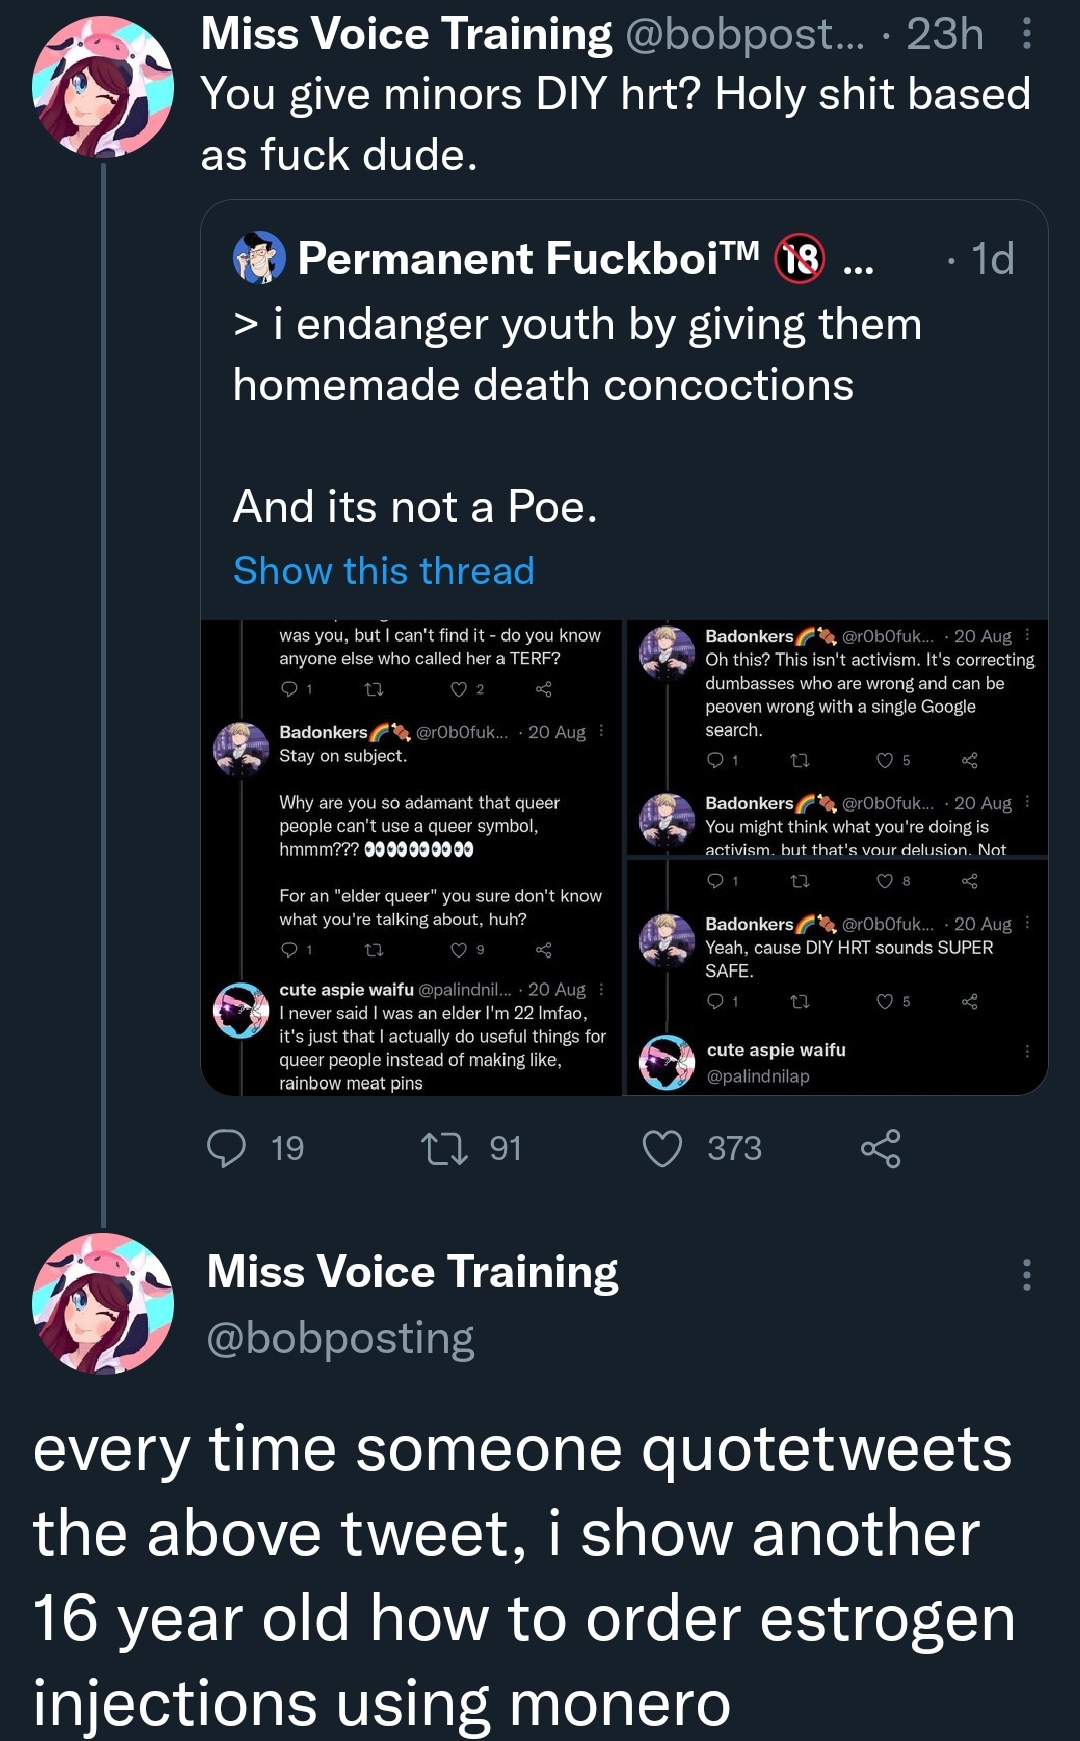Tap Permanent Fuckboi display name in quote
Screen dimensions: 1080x1741
click(528, 259)
